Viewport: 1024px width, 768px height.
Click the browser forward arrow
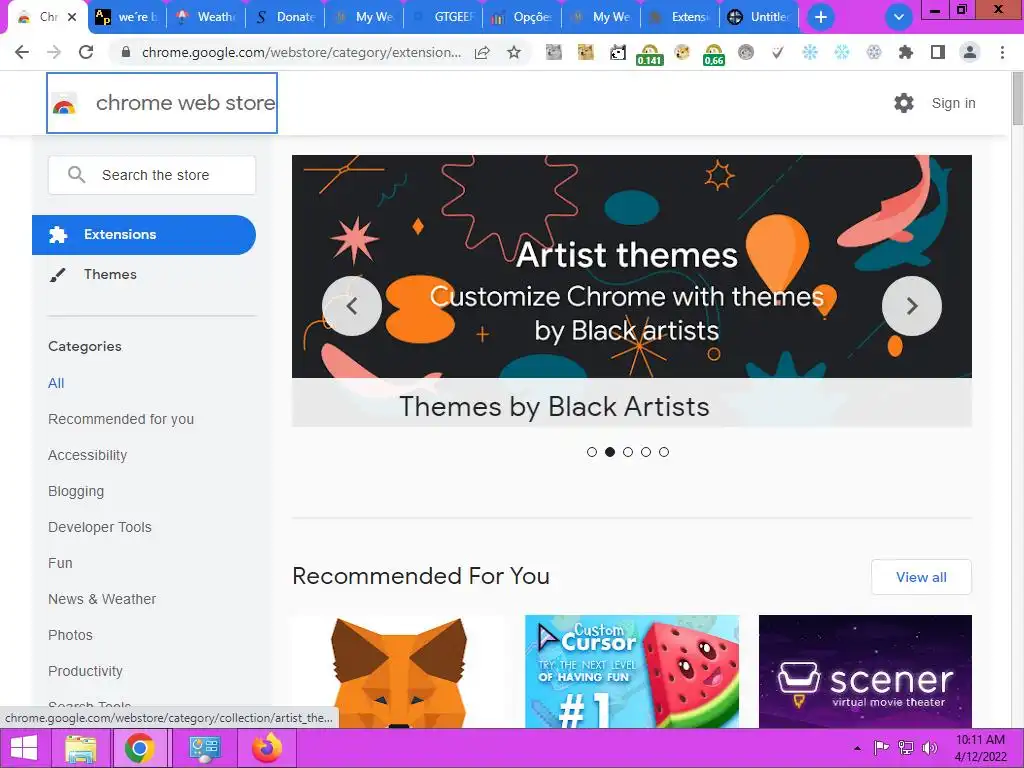coord(54,52)
